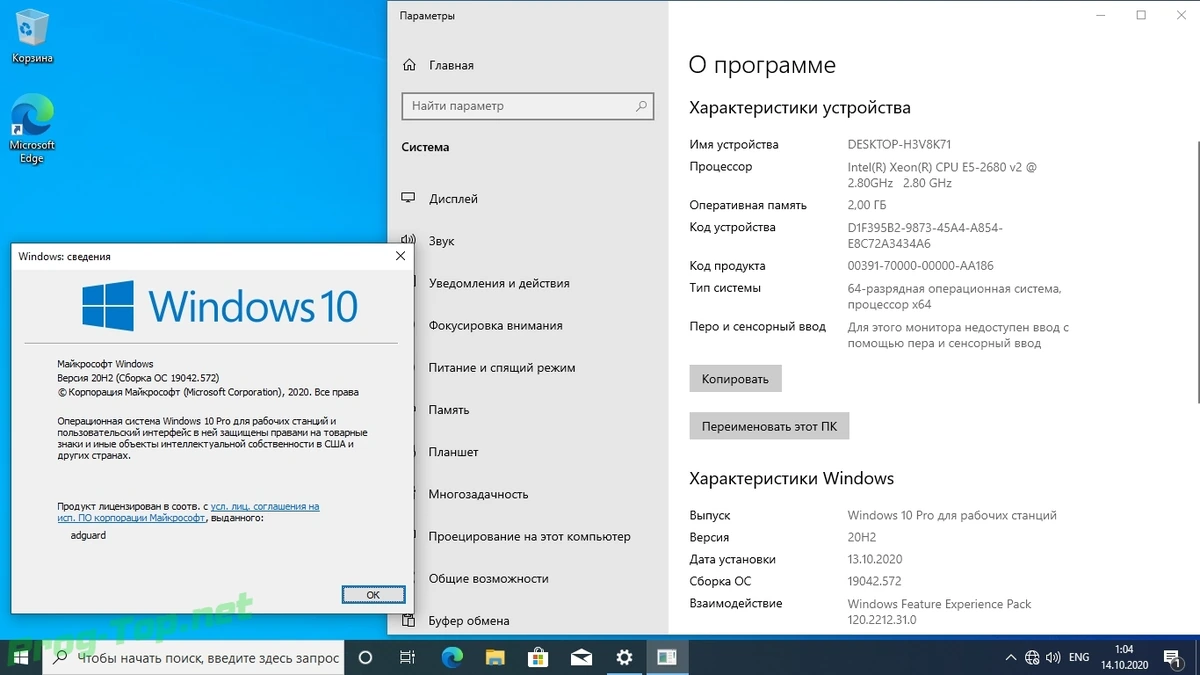This screenshot has height=675, width=1200.
Task: Maximize the Параметры window
Action: [1141, 15]
